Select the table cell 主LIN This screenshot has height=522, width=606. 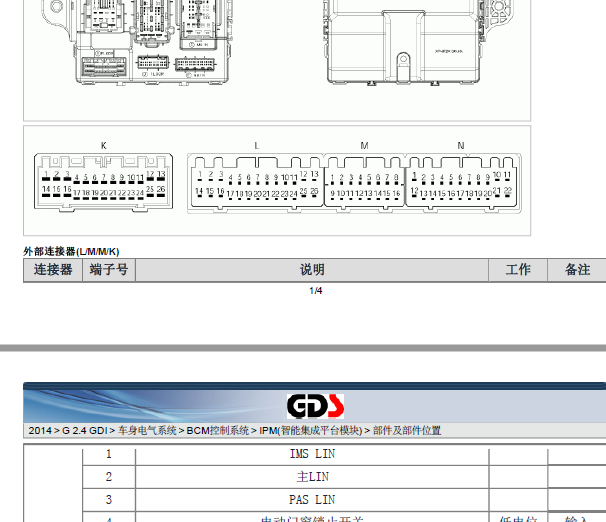[x=313, y=477]
